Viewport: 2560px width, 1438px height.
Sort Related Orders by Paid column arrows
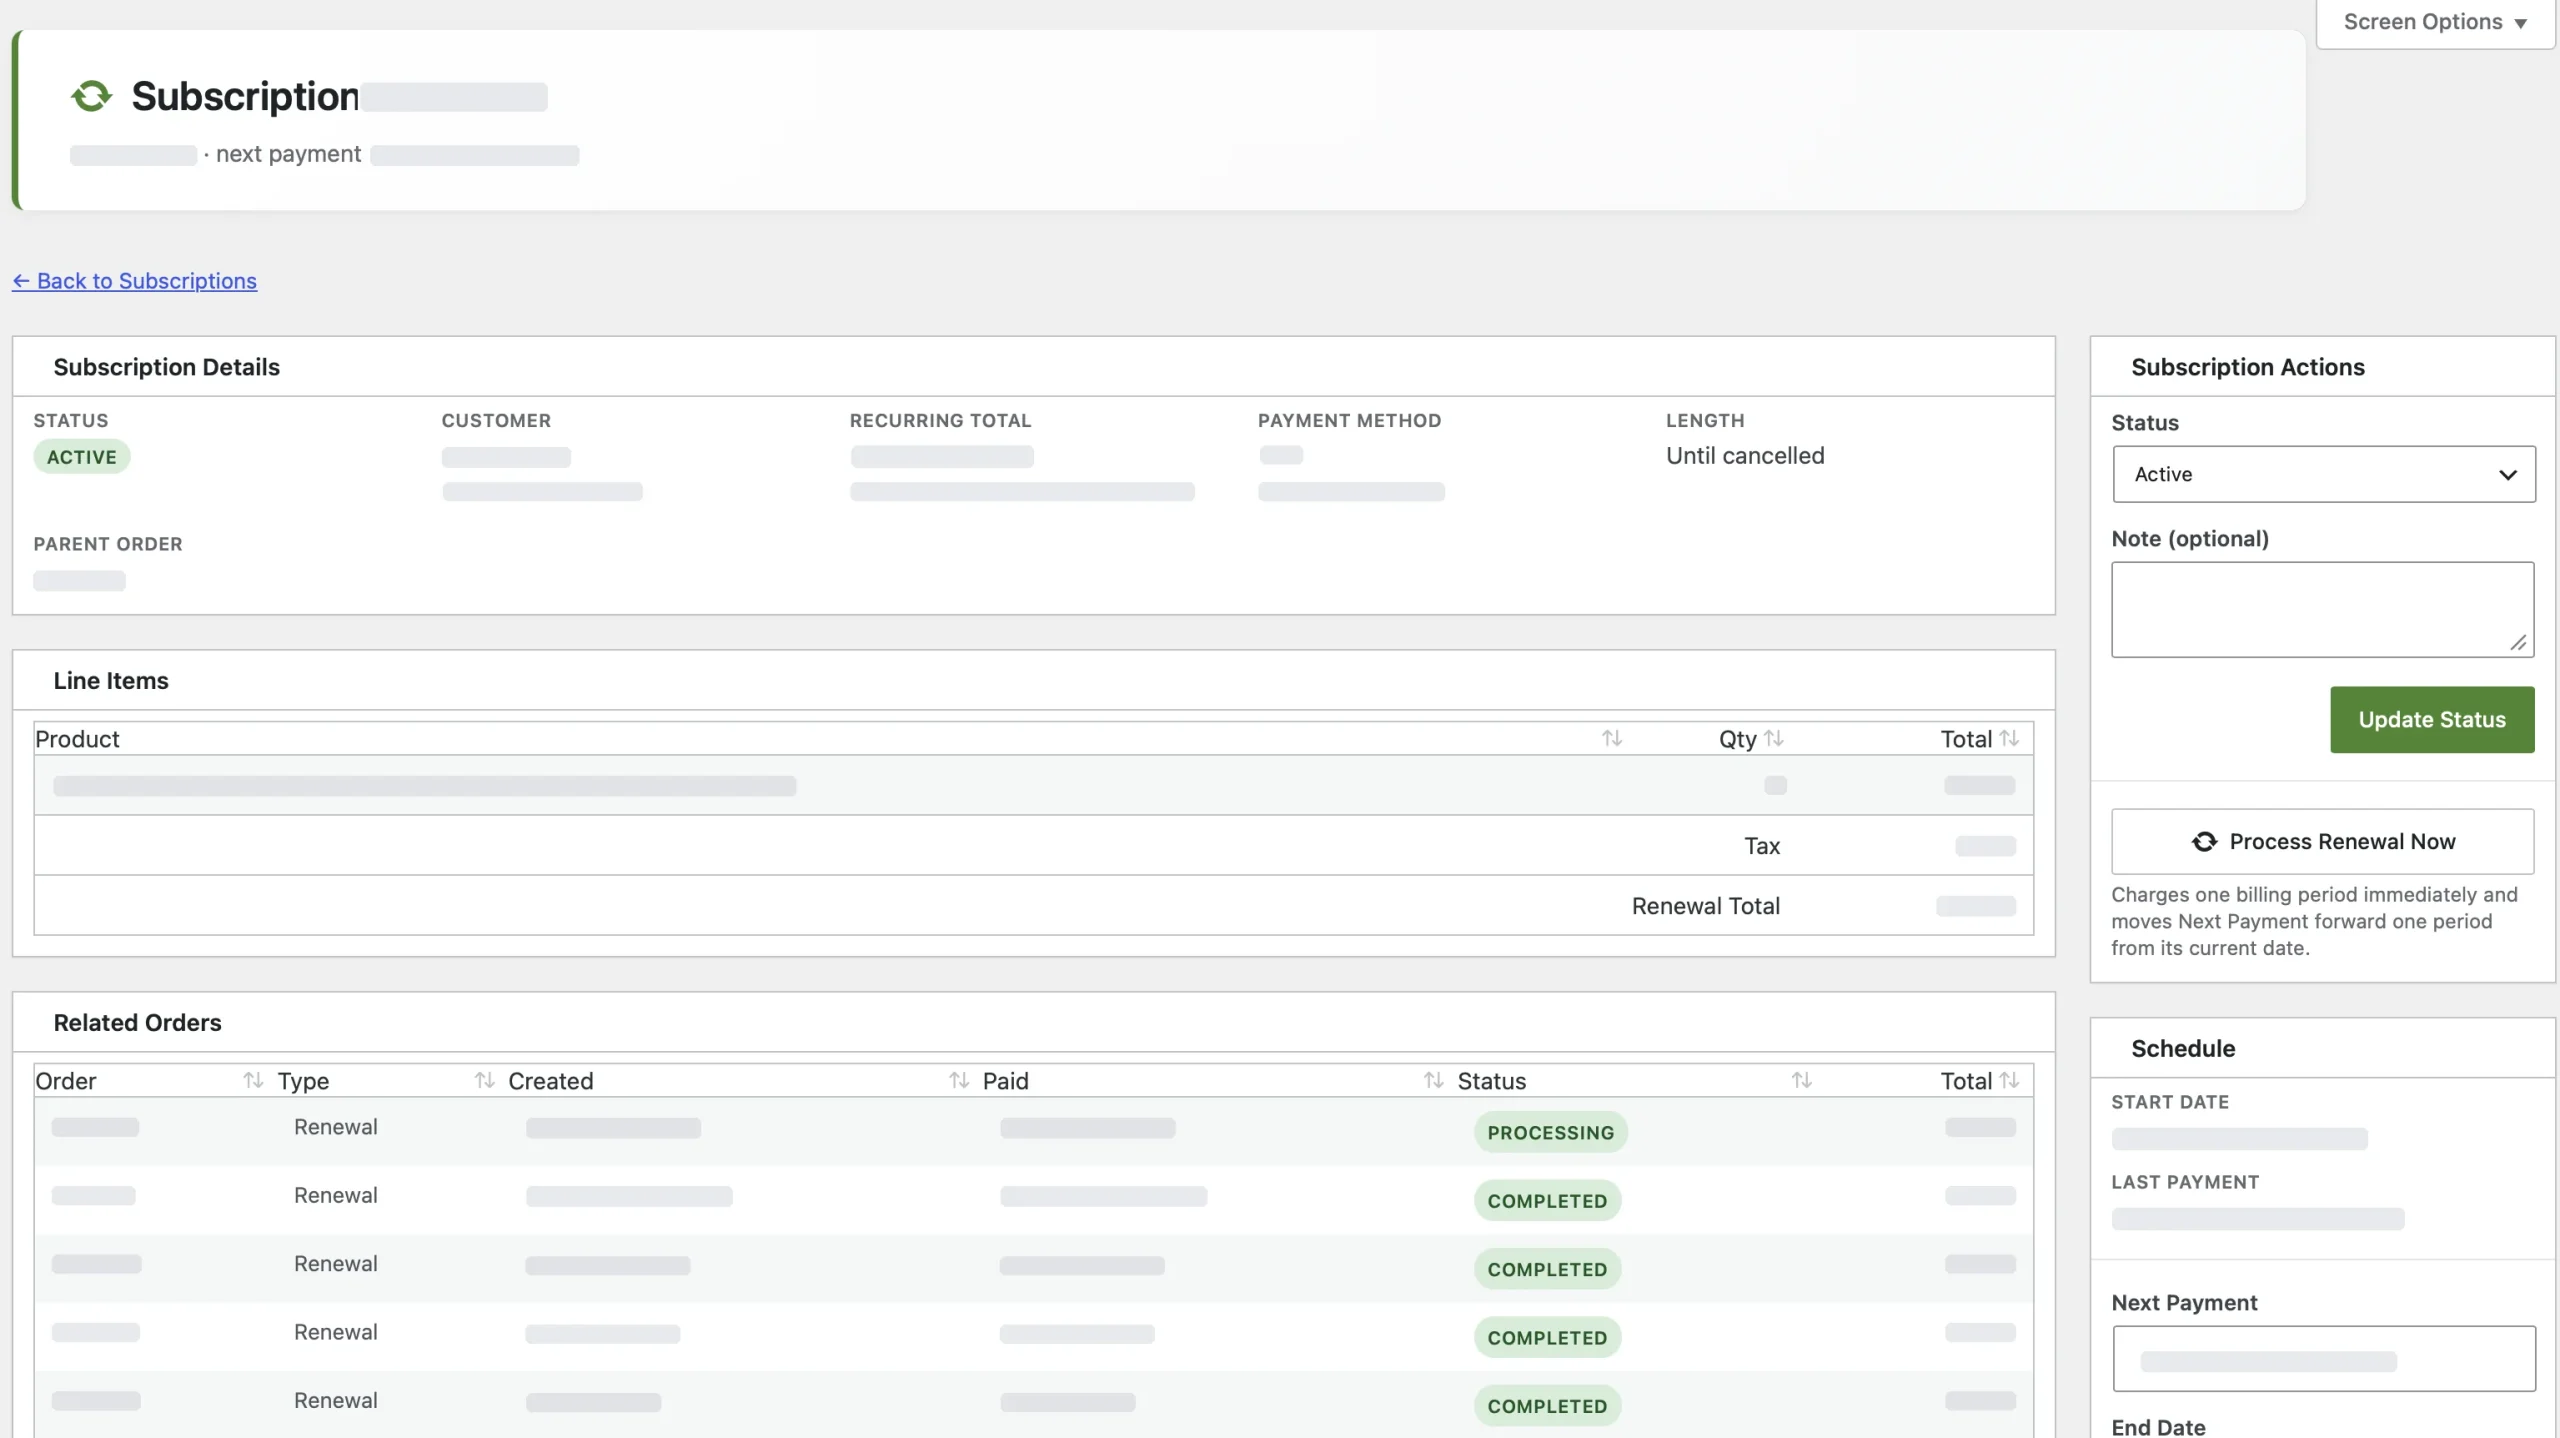pos(1433,1080)
